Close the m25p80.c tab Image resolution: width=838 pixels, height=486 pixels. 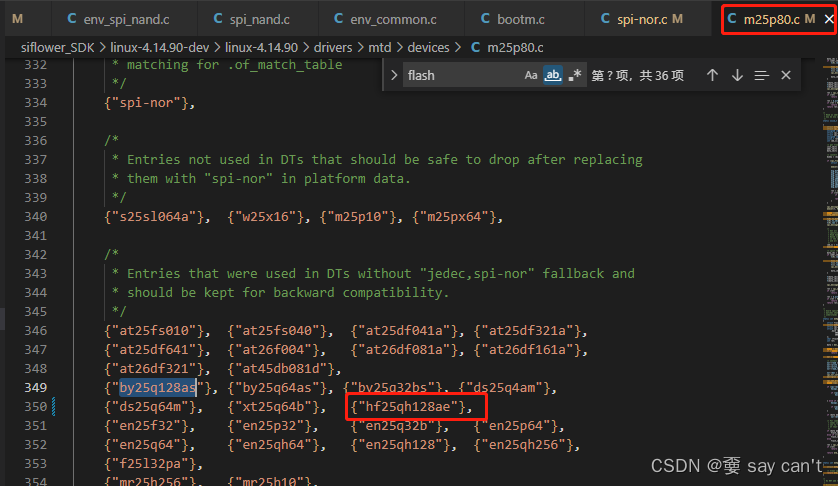click(x=829, y=19)
